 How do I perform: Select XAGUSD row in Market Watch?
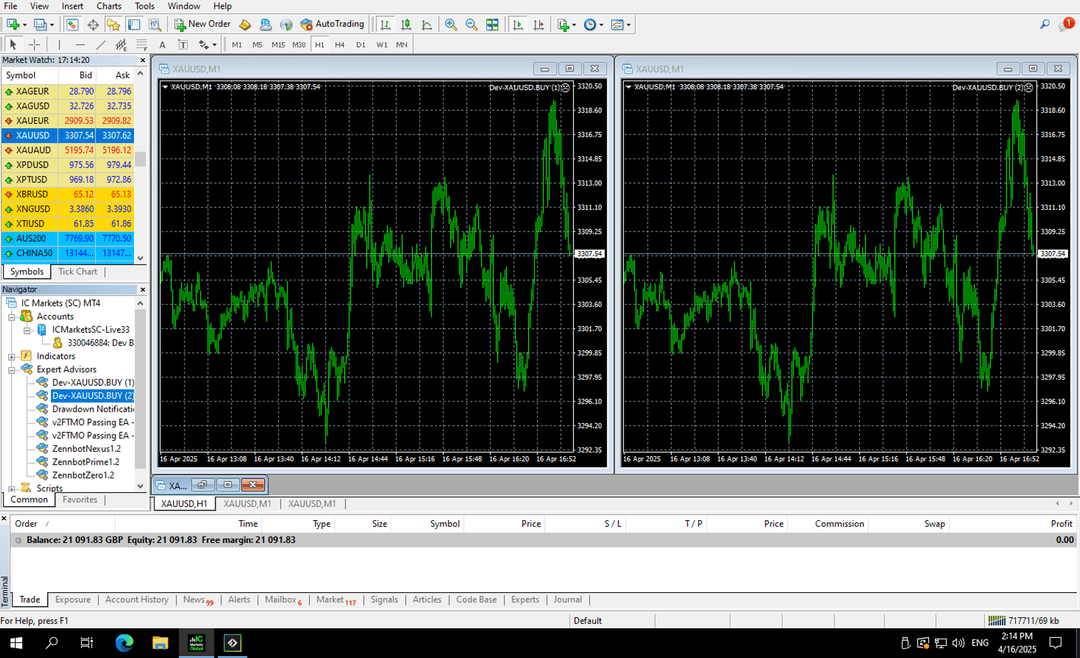pyautogui.click(x=33, y=105)
